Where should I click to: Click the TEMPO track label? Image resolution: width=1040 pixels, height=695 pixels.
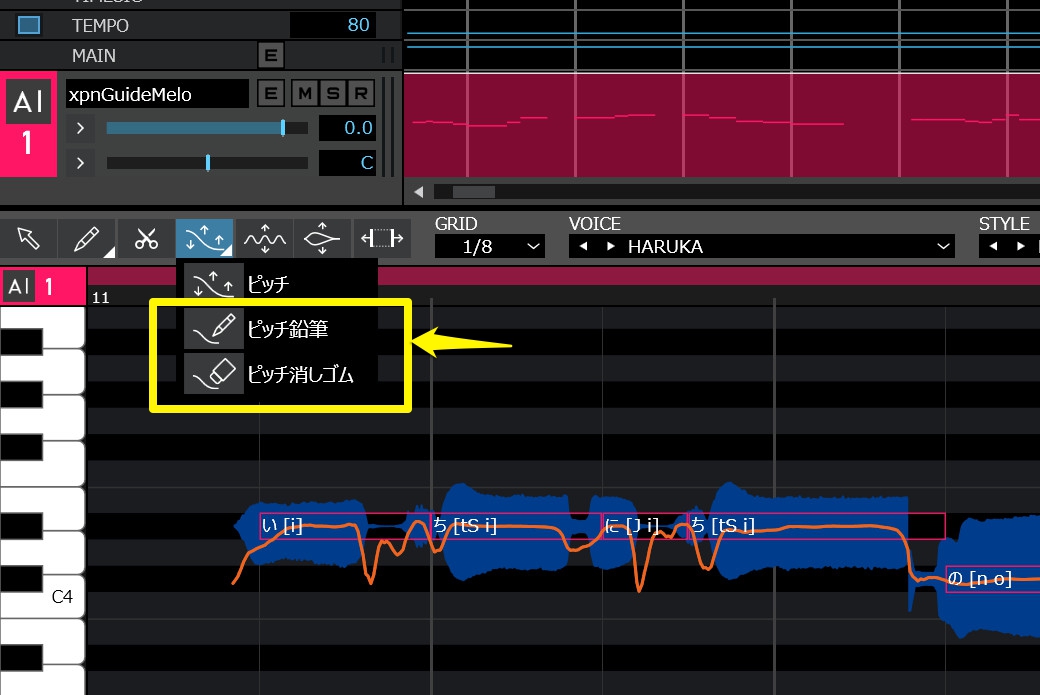pos(100,26)
